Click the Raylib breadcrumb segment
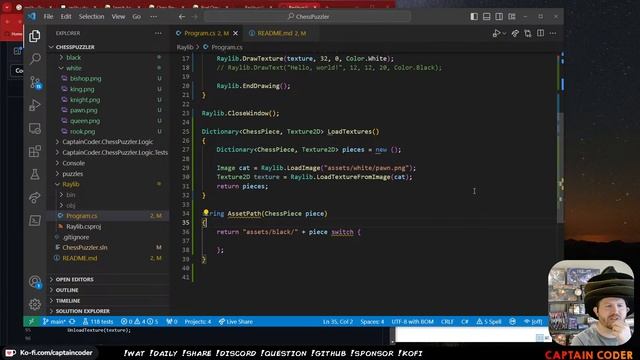 [184, 47]
